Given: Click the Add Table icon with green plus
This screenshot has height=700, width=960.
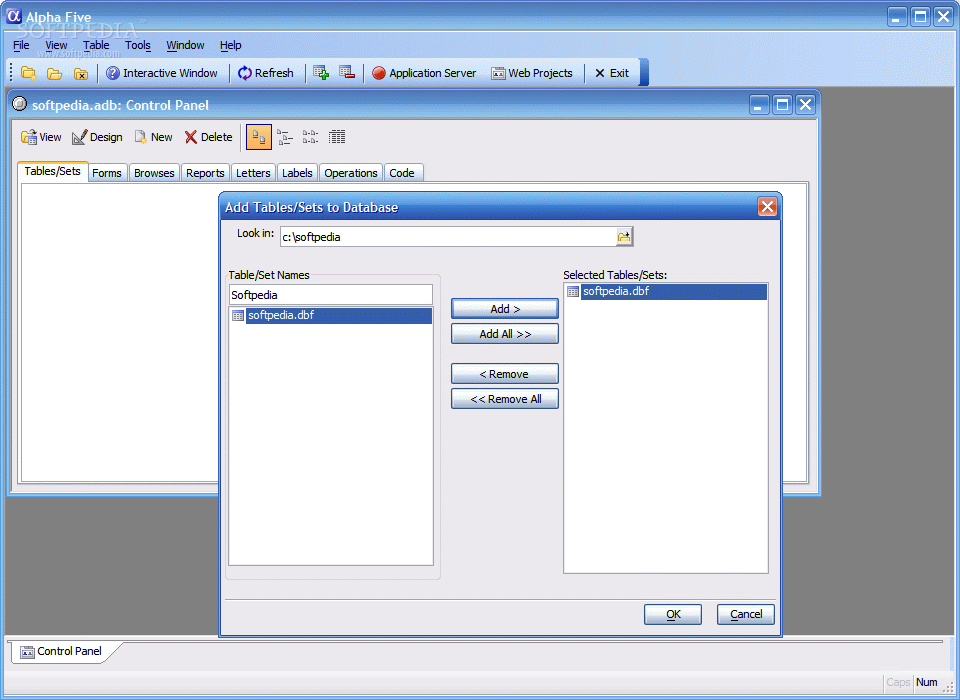Looking at the screenshot, I should [321, 73].
